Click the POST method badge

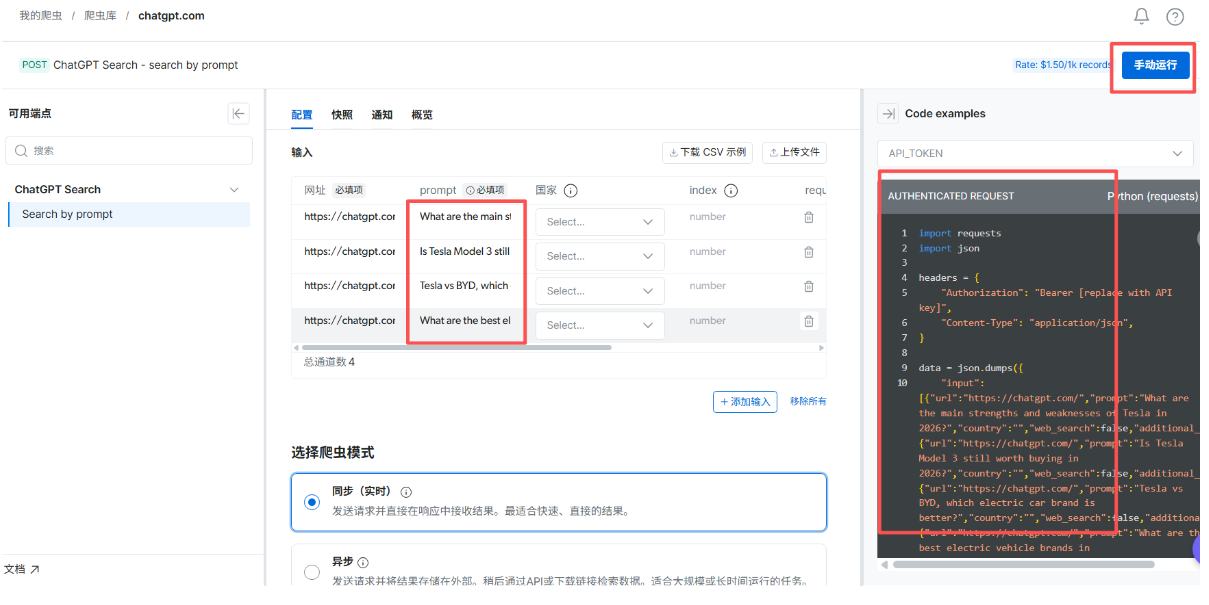[34, 65]
